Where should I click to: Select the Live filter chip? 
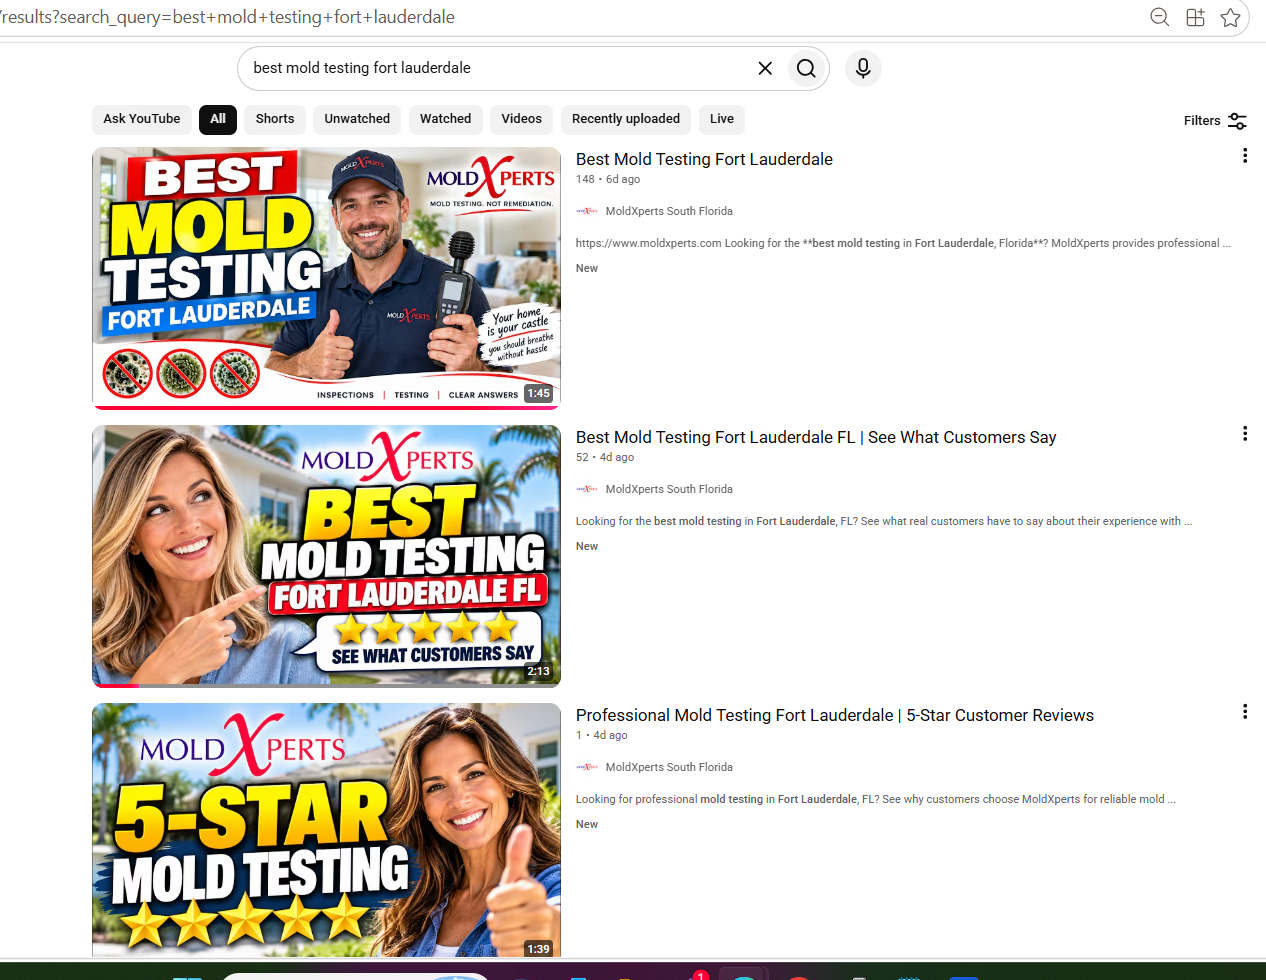pyautogui.click(x=722, y=119)
